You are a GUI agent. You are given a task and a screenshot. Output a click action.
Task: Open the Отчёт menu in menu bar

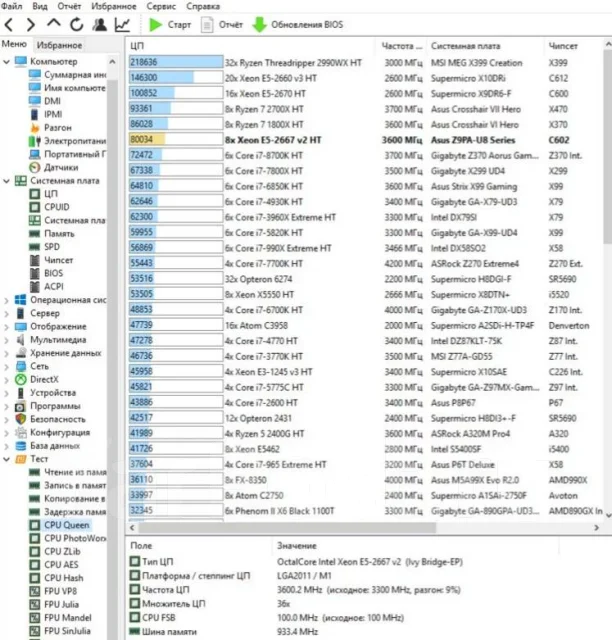(x=69, y=6)
